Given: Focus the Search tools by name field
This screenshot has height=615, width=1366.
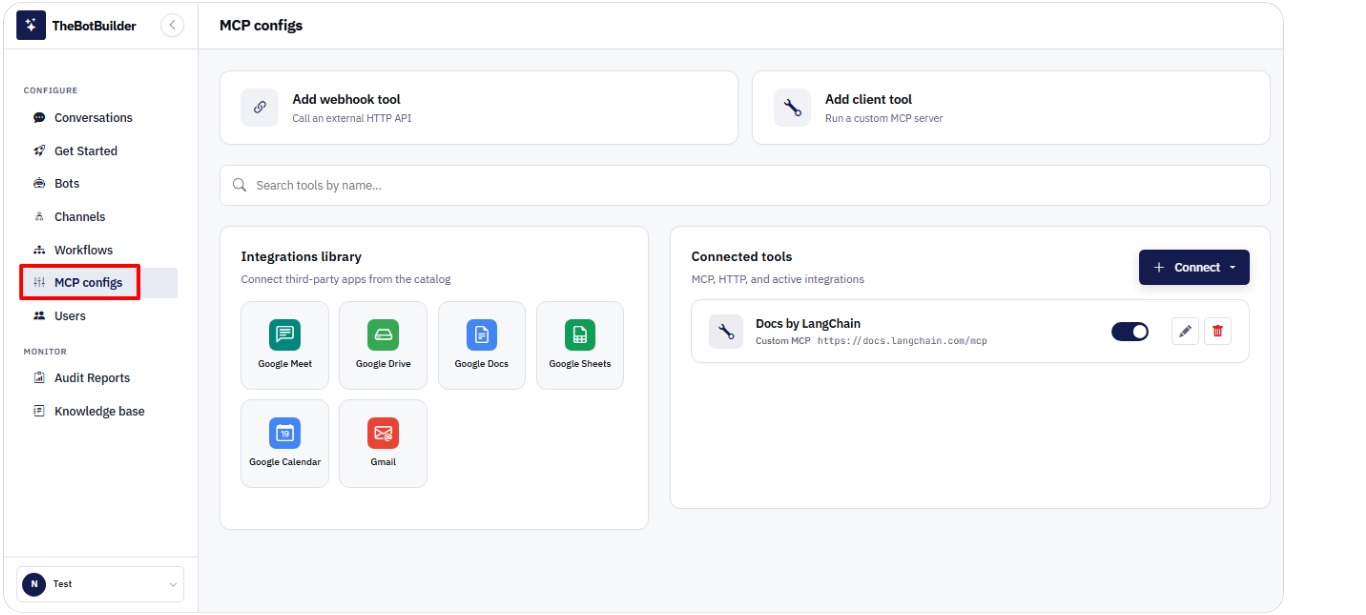Looking at the screenshot, I should pos(745,185).
